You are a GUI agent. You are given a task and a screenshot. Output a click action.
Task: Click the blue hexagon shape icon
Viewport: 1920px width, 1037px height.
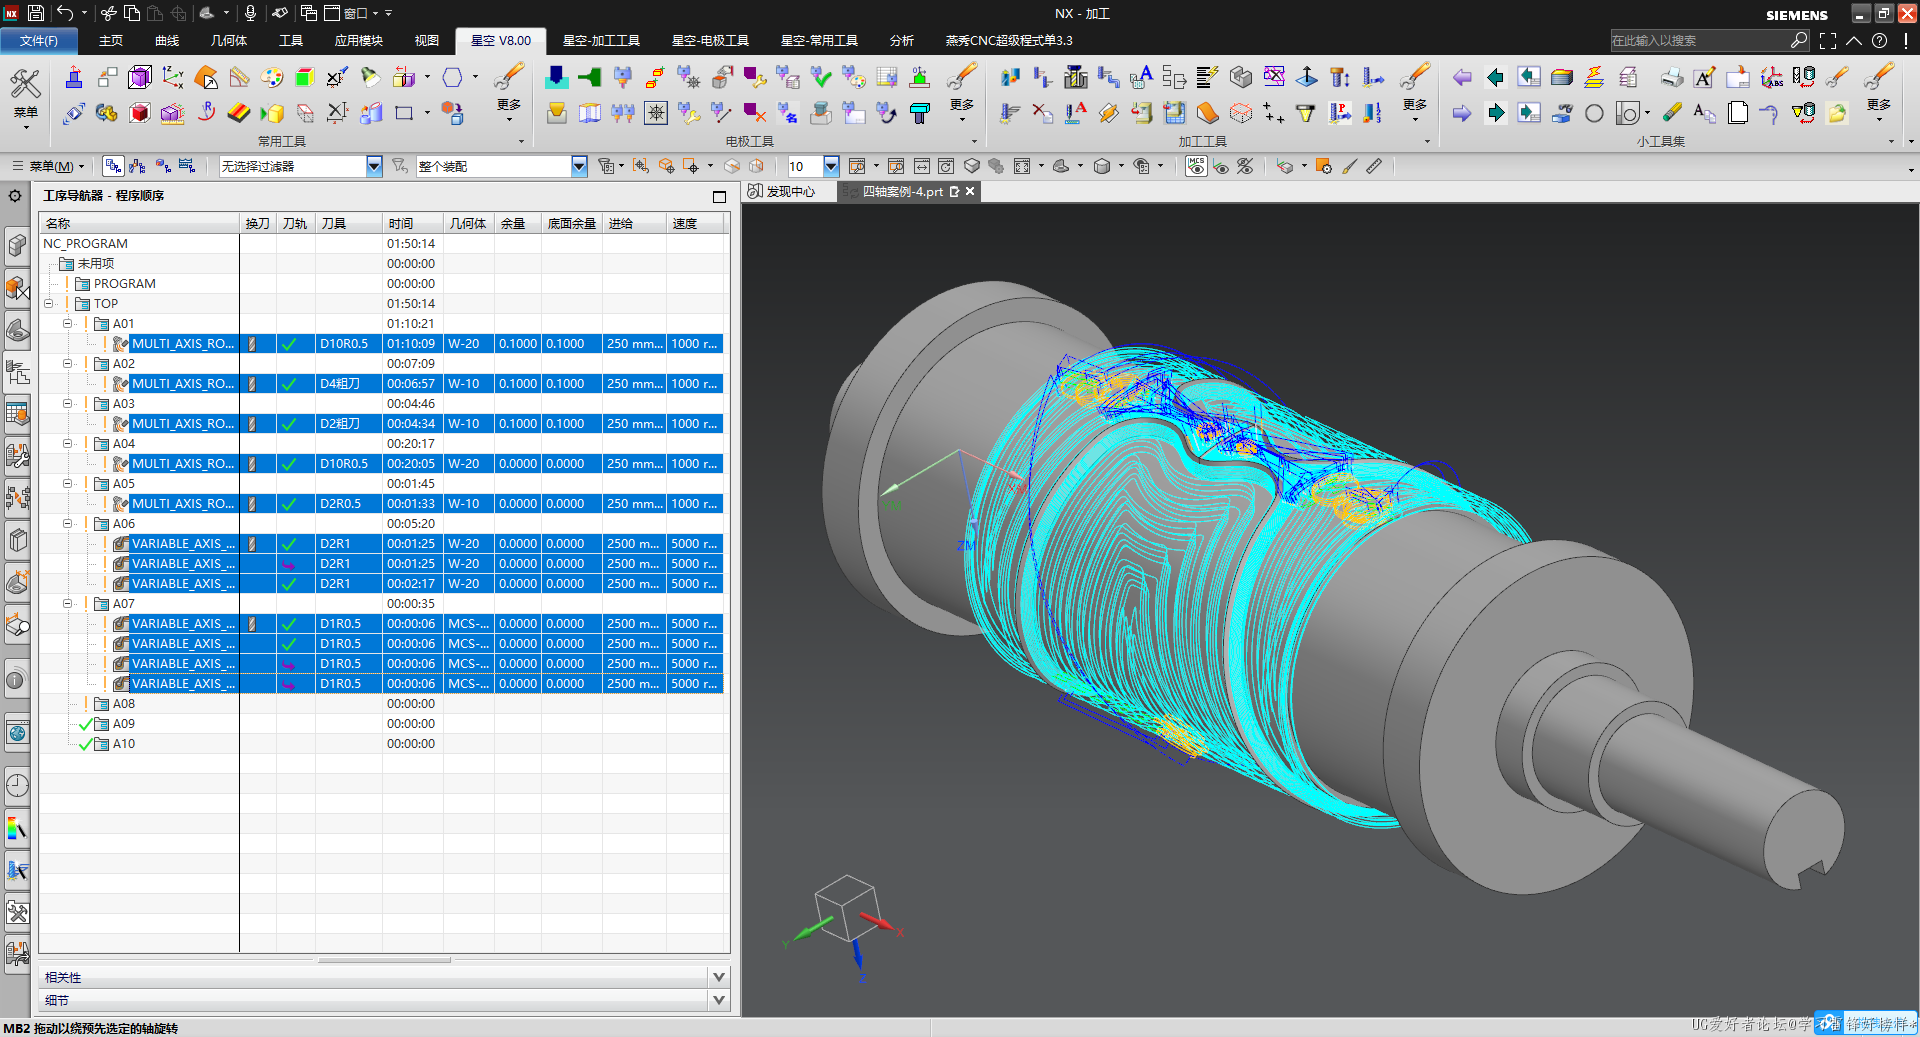tap(452, 77)
